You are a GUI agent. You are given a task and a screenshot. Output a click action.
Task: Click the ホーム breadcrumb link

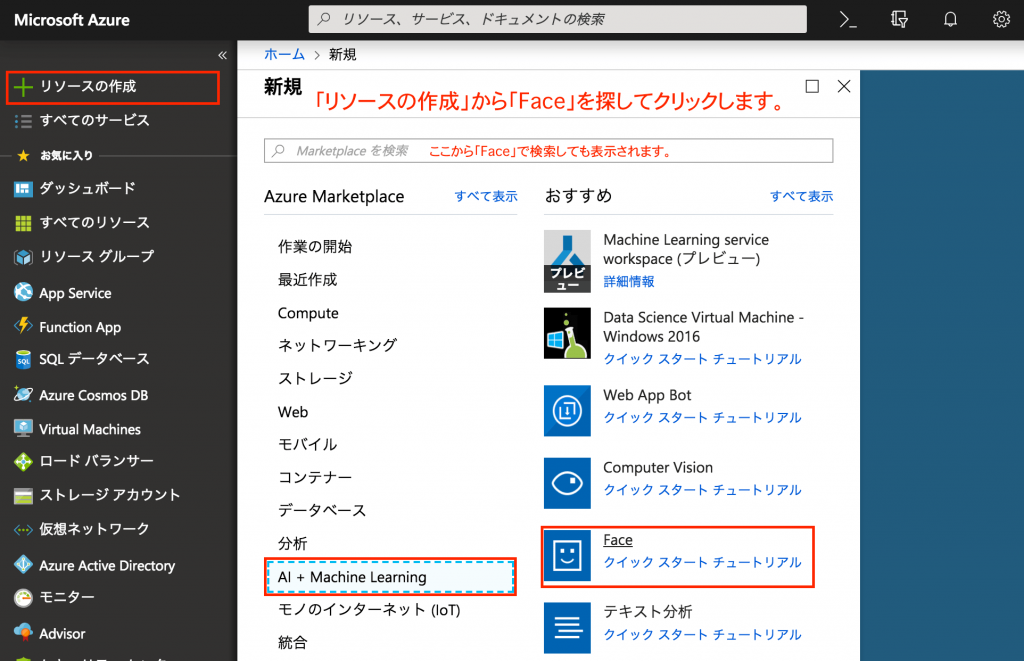284,54
